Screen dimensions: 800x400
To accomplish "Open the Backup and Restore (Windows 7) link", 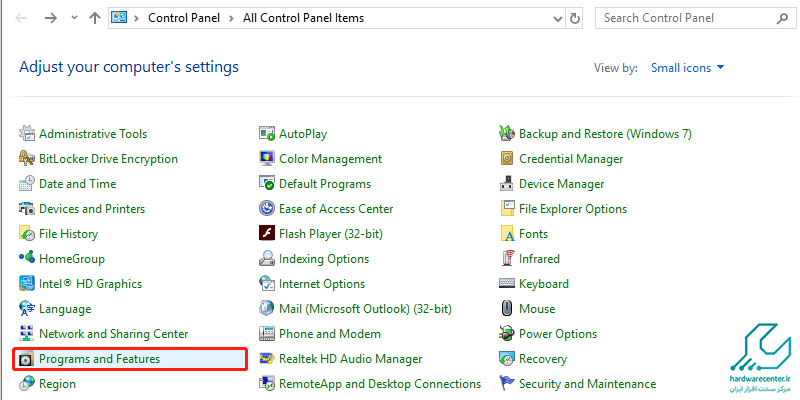I will pos(605,134).
